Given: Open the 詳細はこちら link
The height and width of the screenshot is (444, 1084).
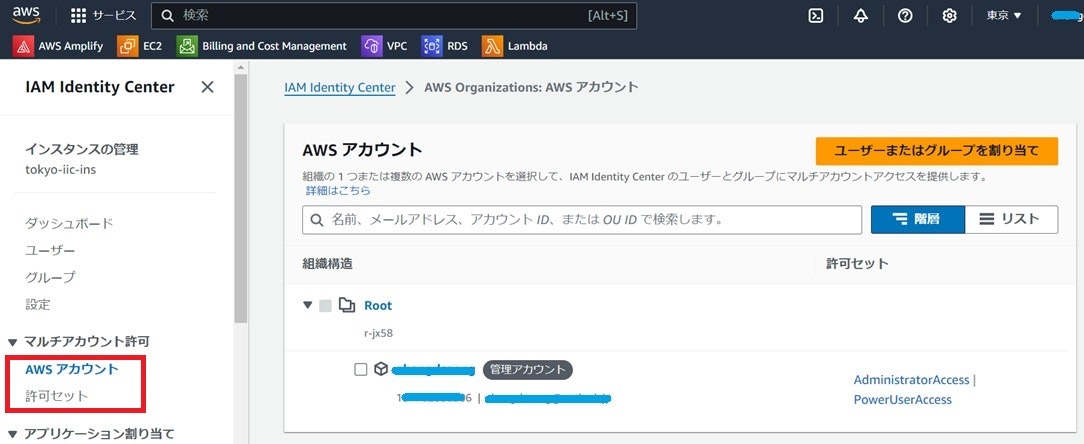Looking at the screenshot, I should (339, 190).
